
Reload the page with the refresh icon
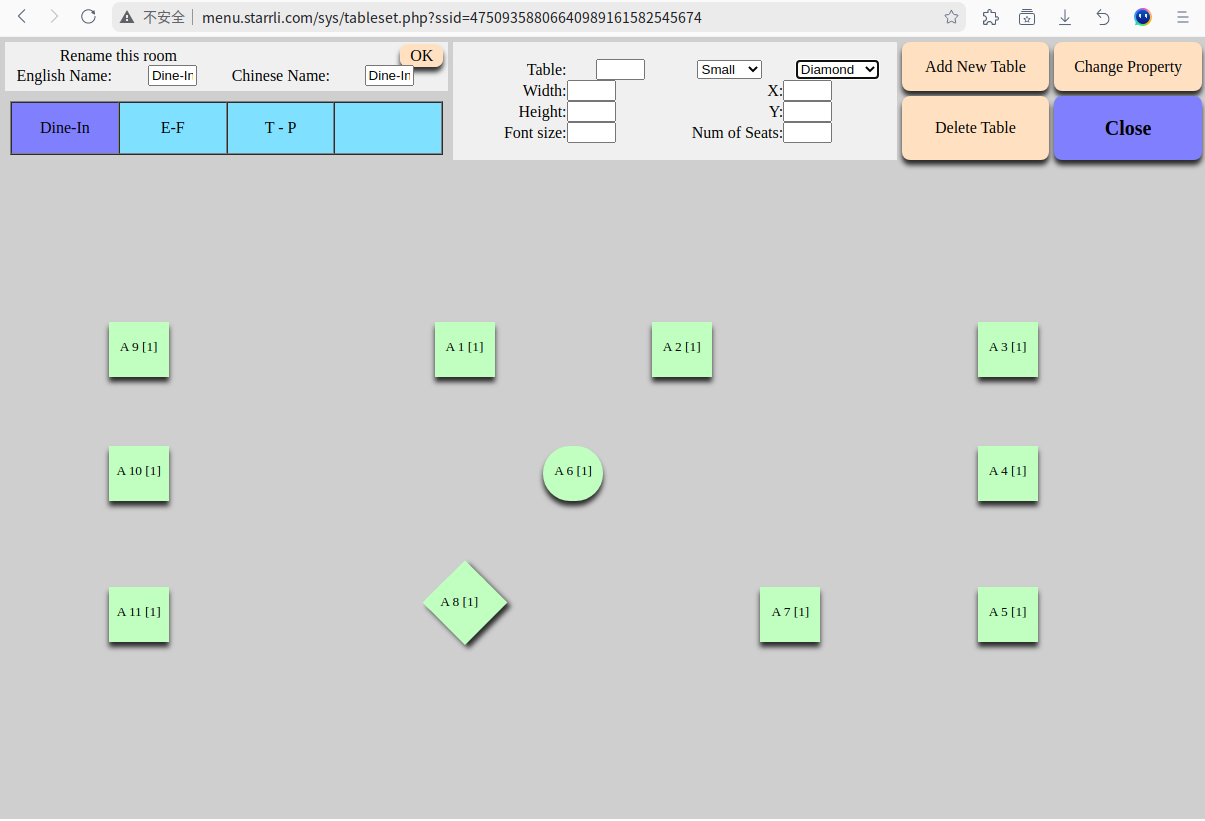tap(88, 17)
